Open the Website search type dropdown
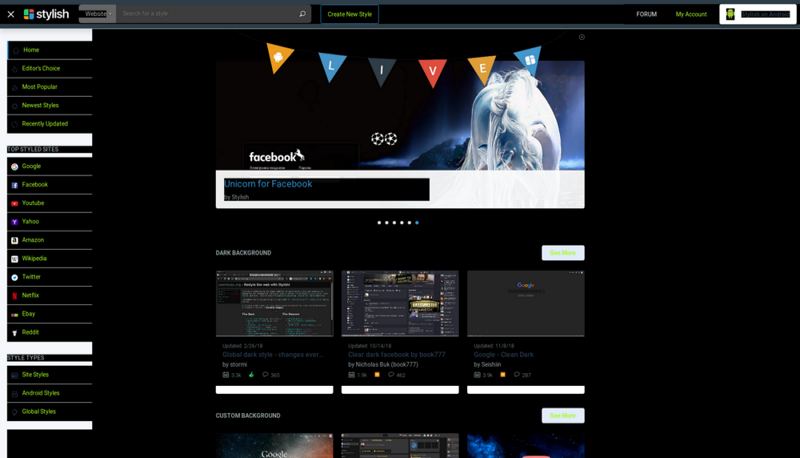 coord(97,14)
